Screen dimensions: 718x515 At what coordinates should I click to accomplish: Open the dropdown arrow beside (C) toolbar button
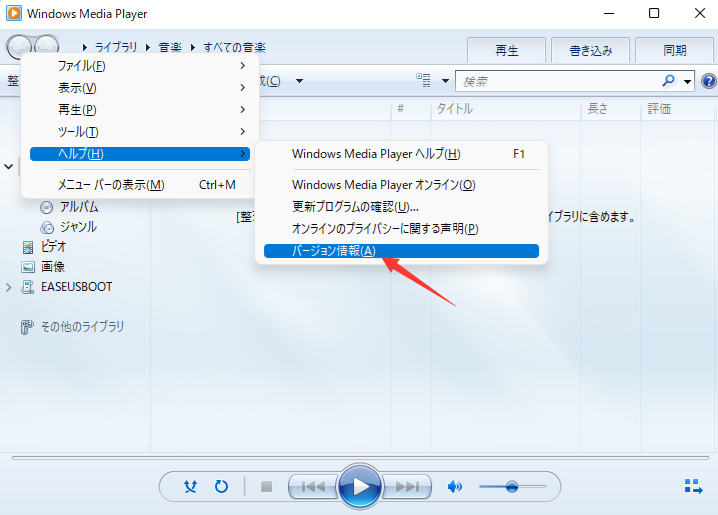pyautogui.click(x=299, y=81)
